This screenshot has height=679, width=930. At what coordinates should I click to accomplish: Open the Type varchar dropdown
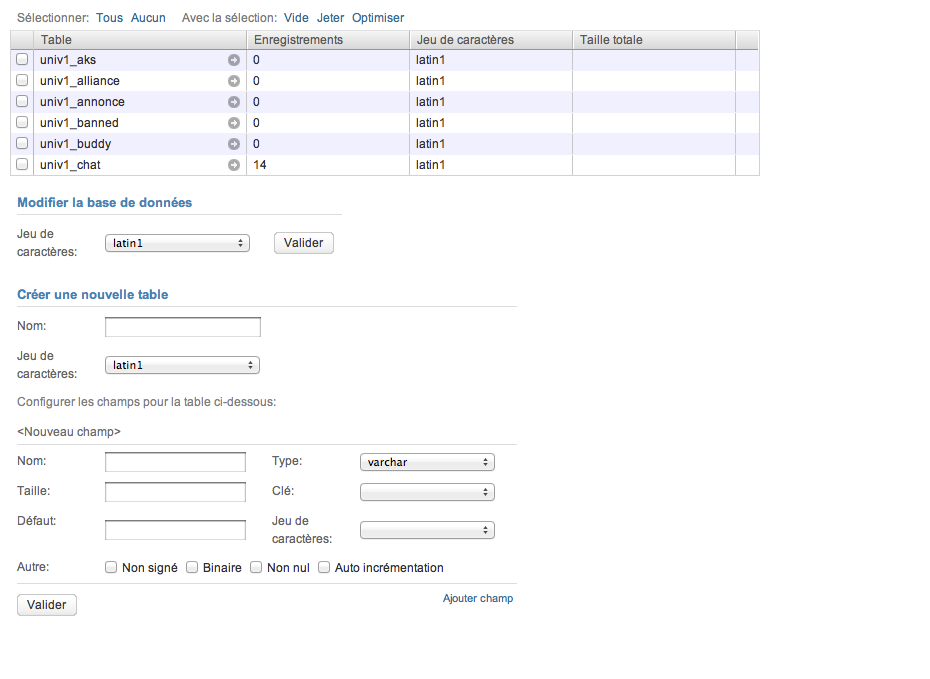pos(427,462)
